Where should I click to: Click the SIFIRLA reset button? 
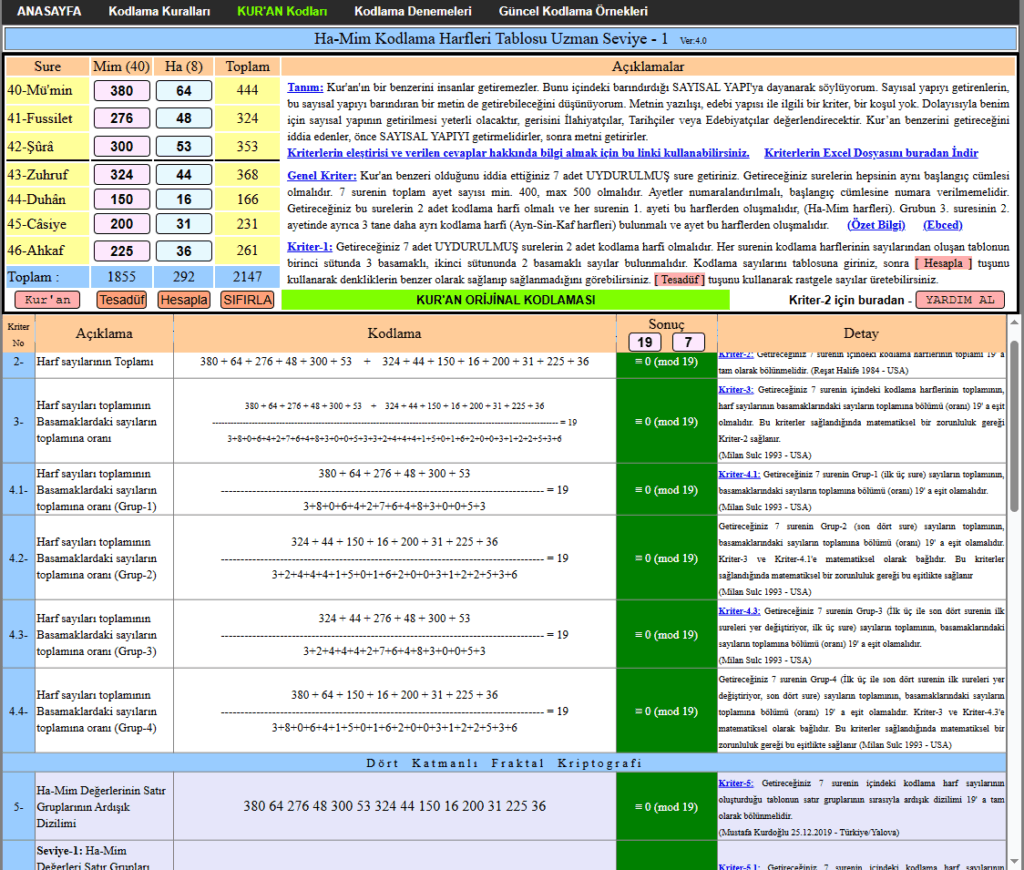click(248, 300)
